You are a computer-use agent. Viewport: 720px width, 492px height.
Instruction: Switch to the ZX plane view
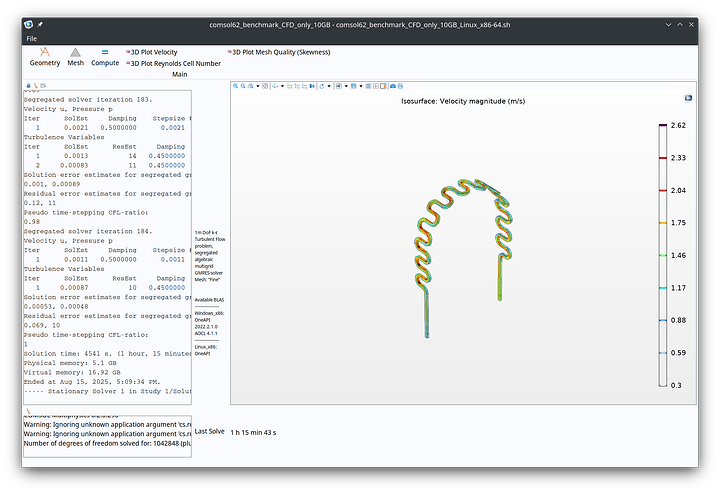coord(304,86)
